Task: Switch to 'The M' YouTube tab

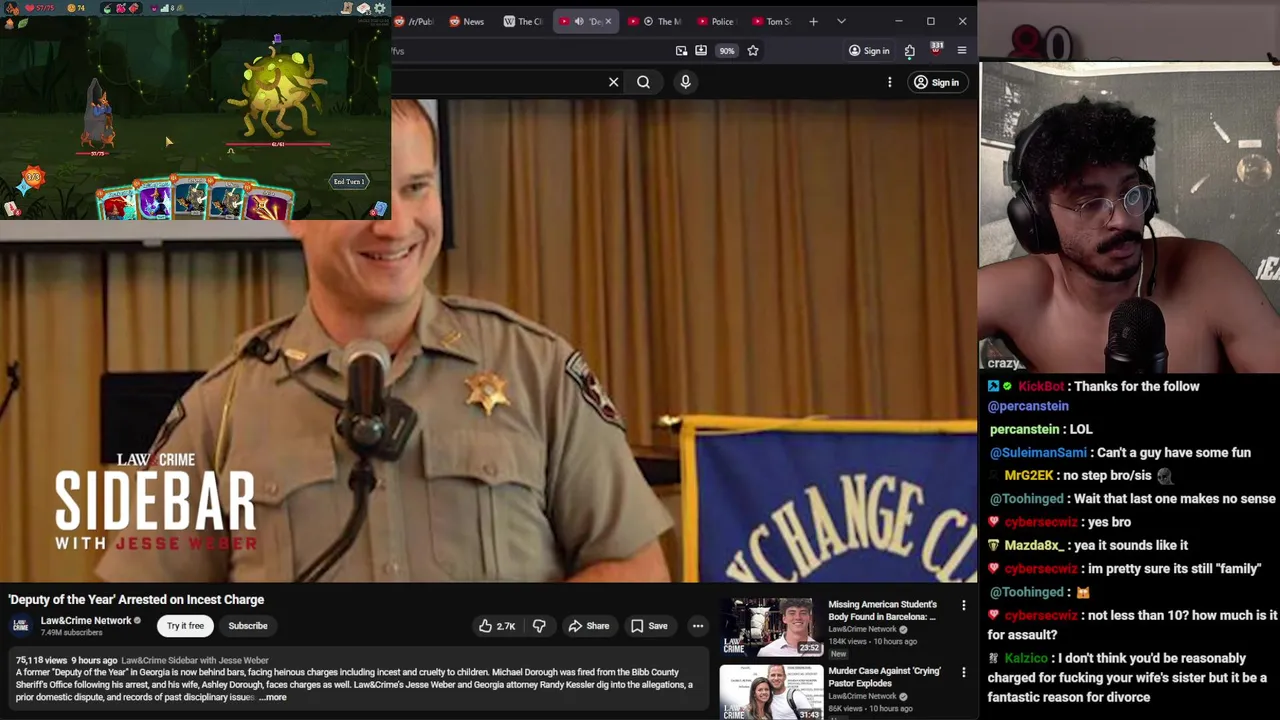Action: [654, 21]
